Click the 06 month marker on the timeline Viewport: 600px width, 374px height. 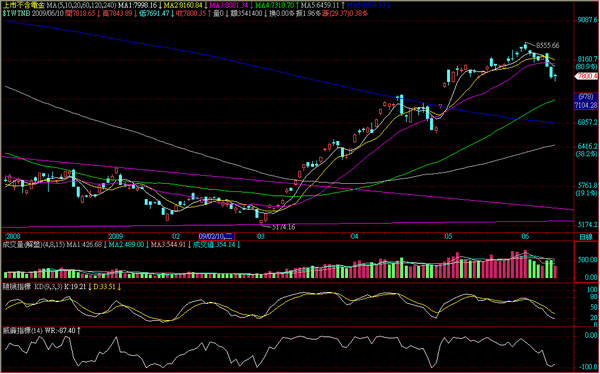[525, 236]
